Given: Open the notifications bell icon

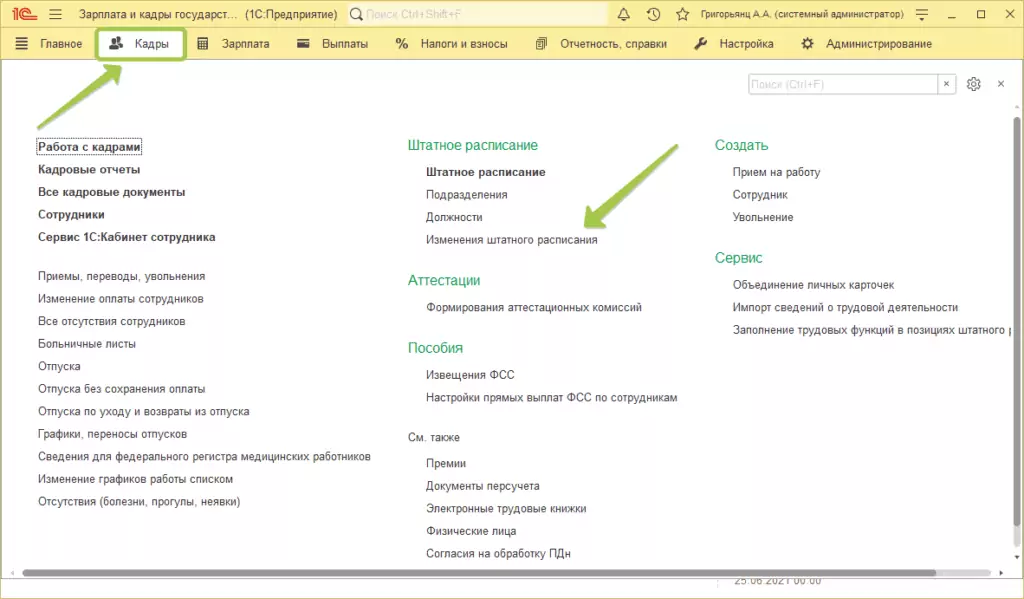Looking at the screenshot, I should pyautogui.click(x=624, y=15).
